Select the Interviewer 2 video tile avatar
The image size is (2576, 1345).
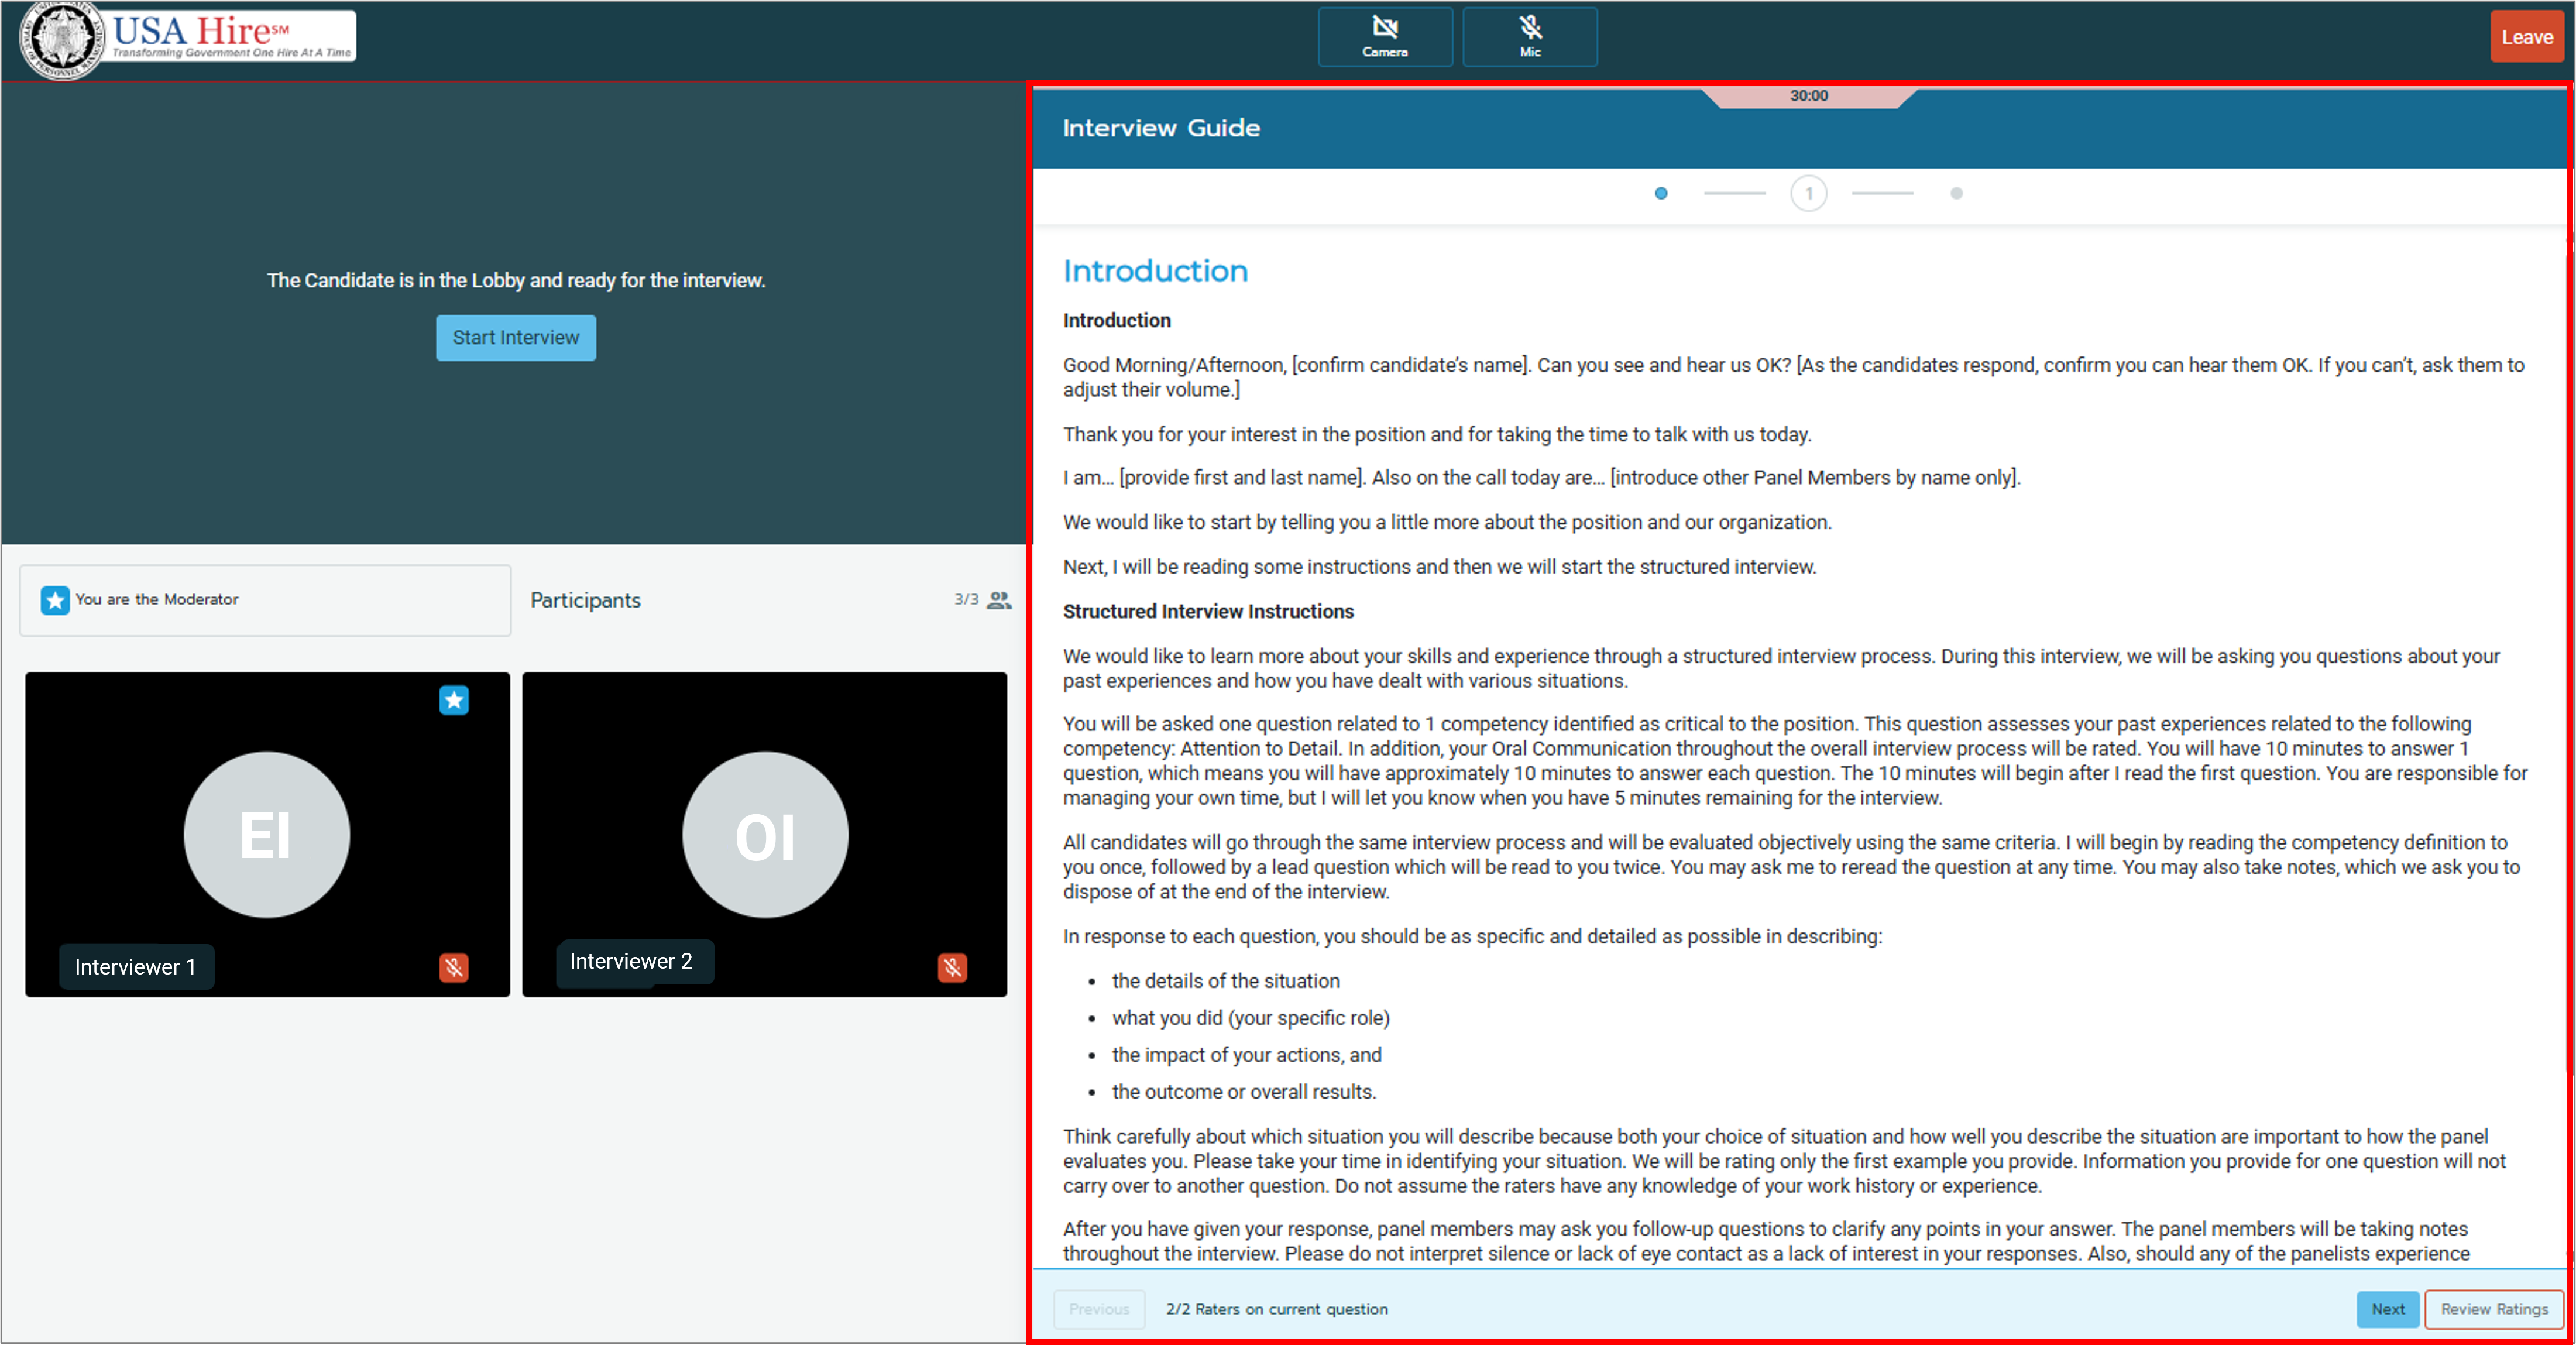click(x=765, y=834)
